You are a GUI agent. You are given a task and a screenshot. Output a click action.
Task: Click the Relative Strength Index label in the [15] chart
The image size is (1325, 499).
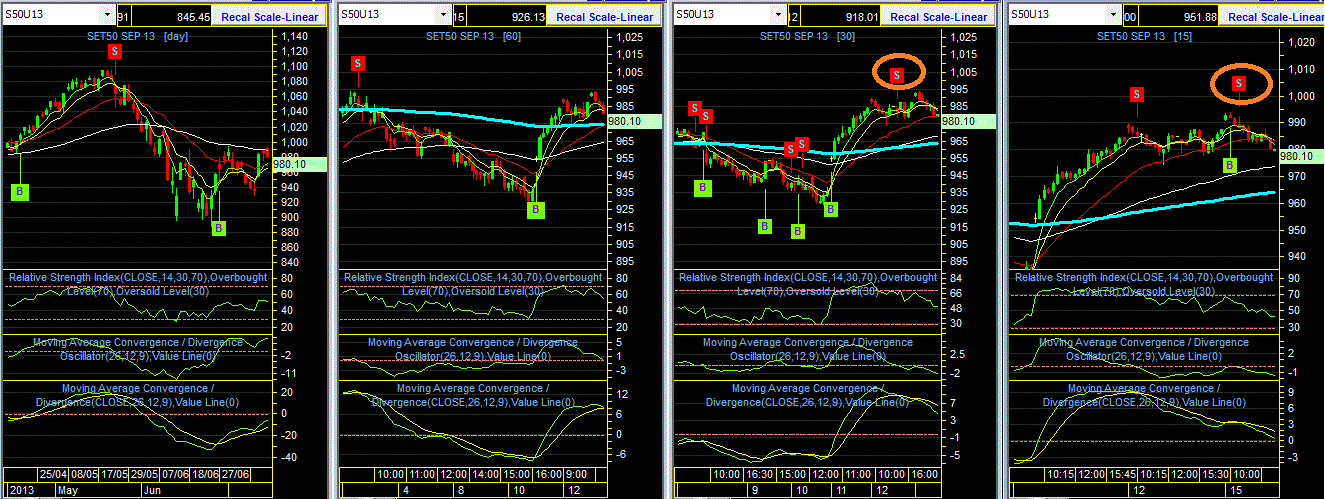point(1144,284)
